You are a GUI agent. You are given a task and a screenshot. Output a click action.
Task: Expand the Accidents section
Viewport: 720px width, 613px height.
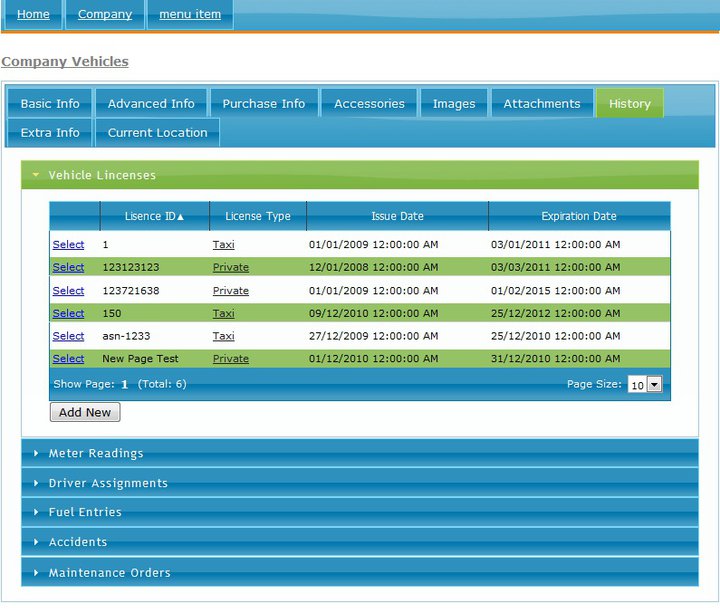tap(360, 542)
